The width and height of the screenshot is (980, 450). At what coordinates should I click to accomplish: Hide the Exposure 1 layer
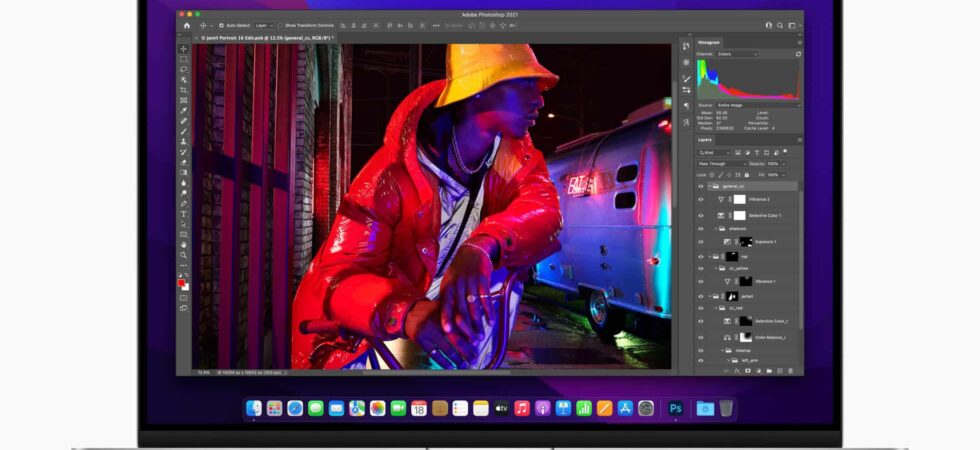point(701,242)
